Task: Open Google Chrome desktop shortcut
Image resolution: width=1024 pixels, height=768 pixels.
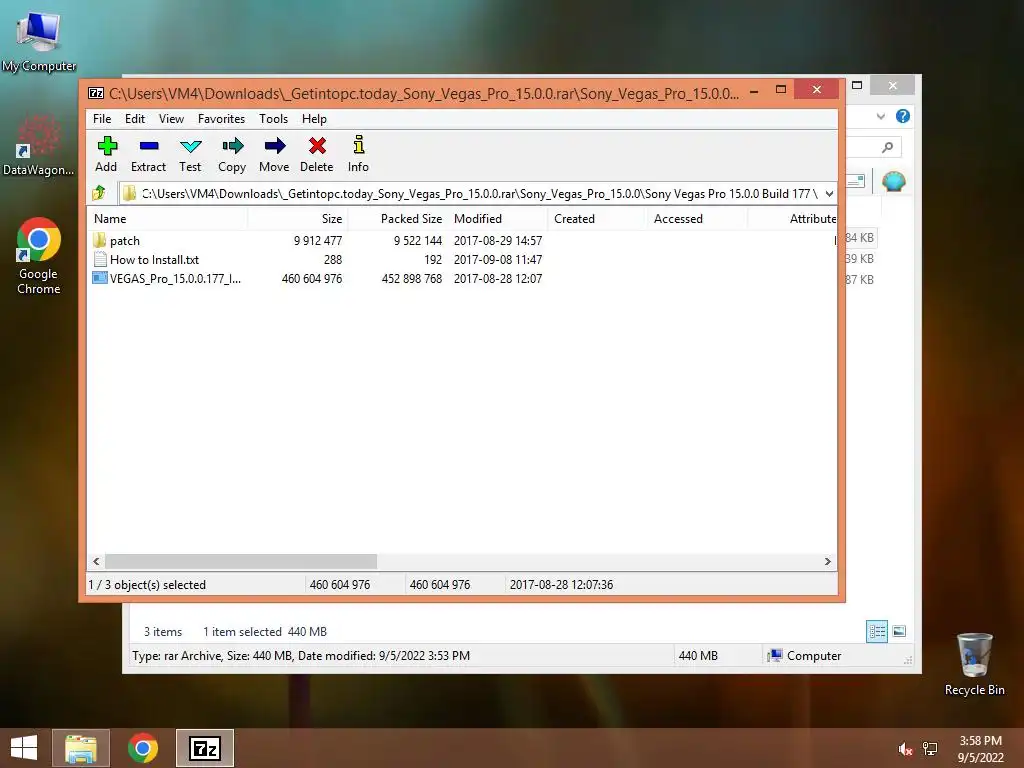Action: (x=39, y=256)
